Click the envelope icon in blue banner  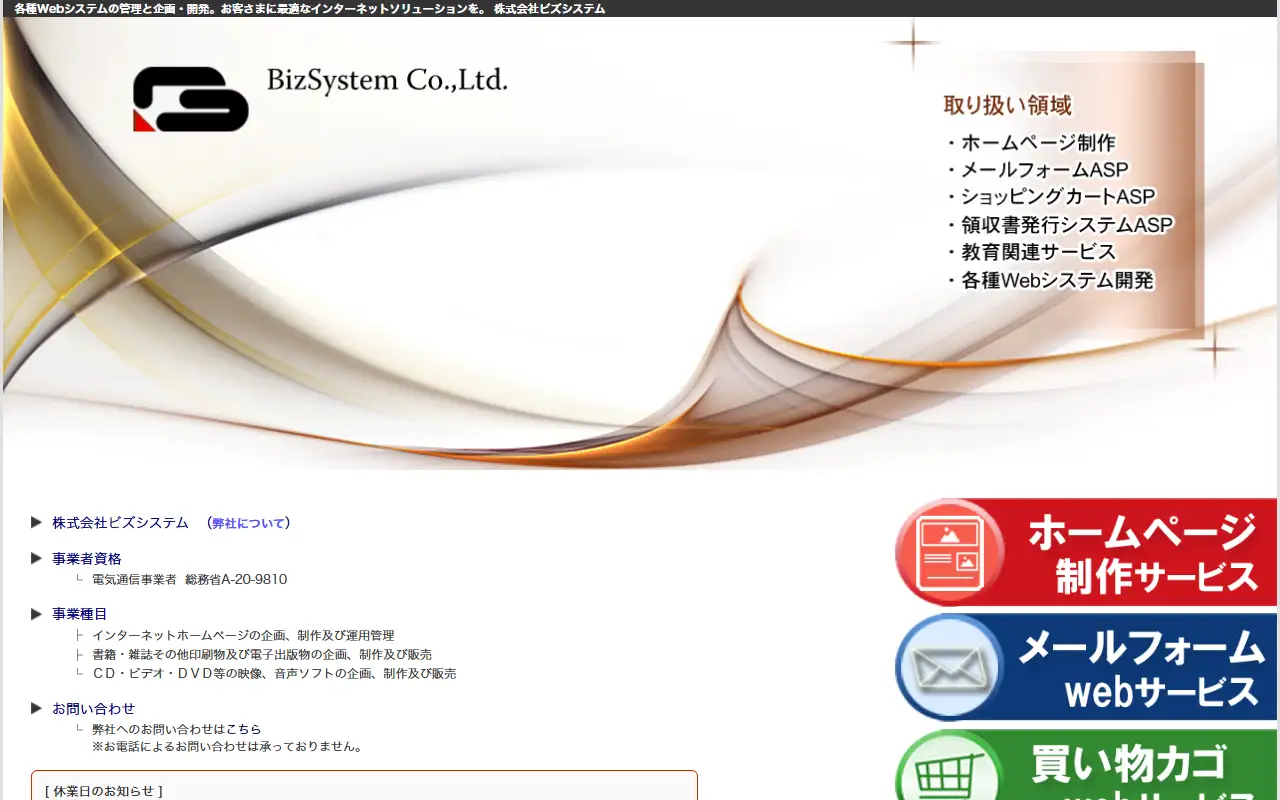[950, 668]
